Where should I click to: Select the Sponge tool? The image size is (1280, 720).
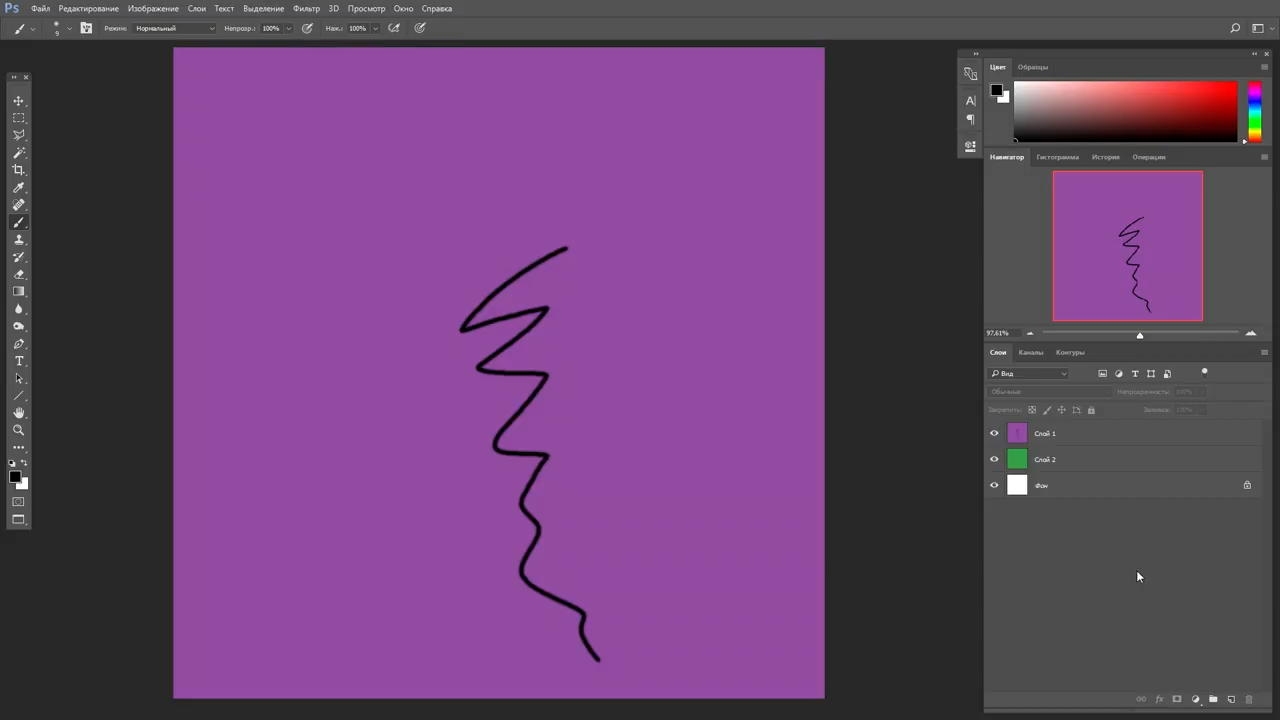(18, 326)
